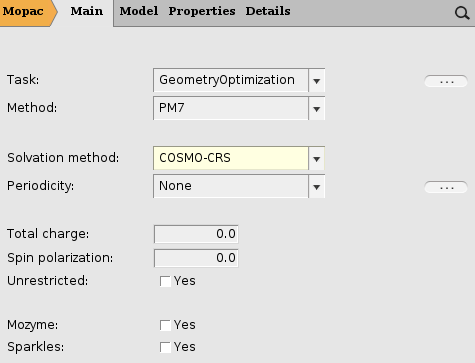Click the Total charge: label

point(48,234)
